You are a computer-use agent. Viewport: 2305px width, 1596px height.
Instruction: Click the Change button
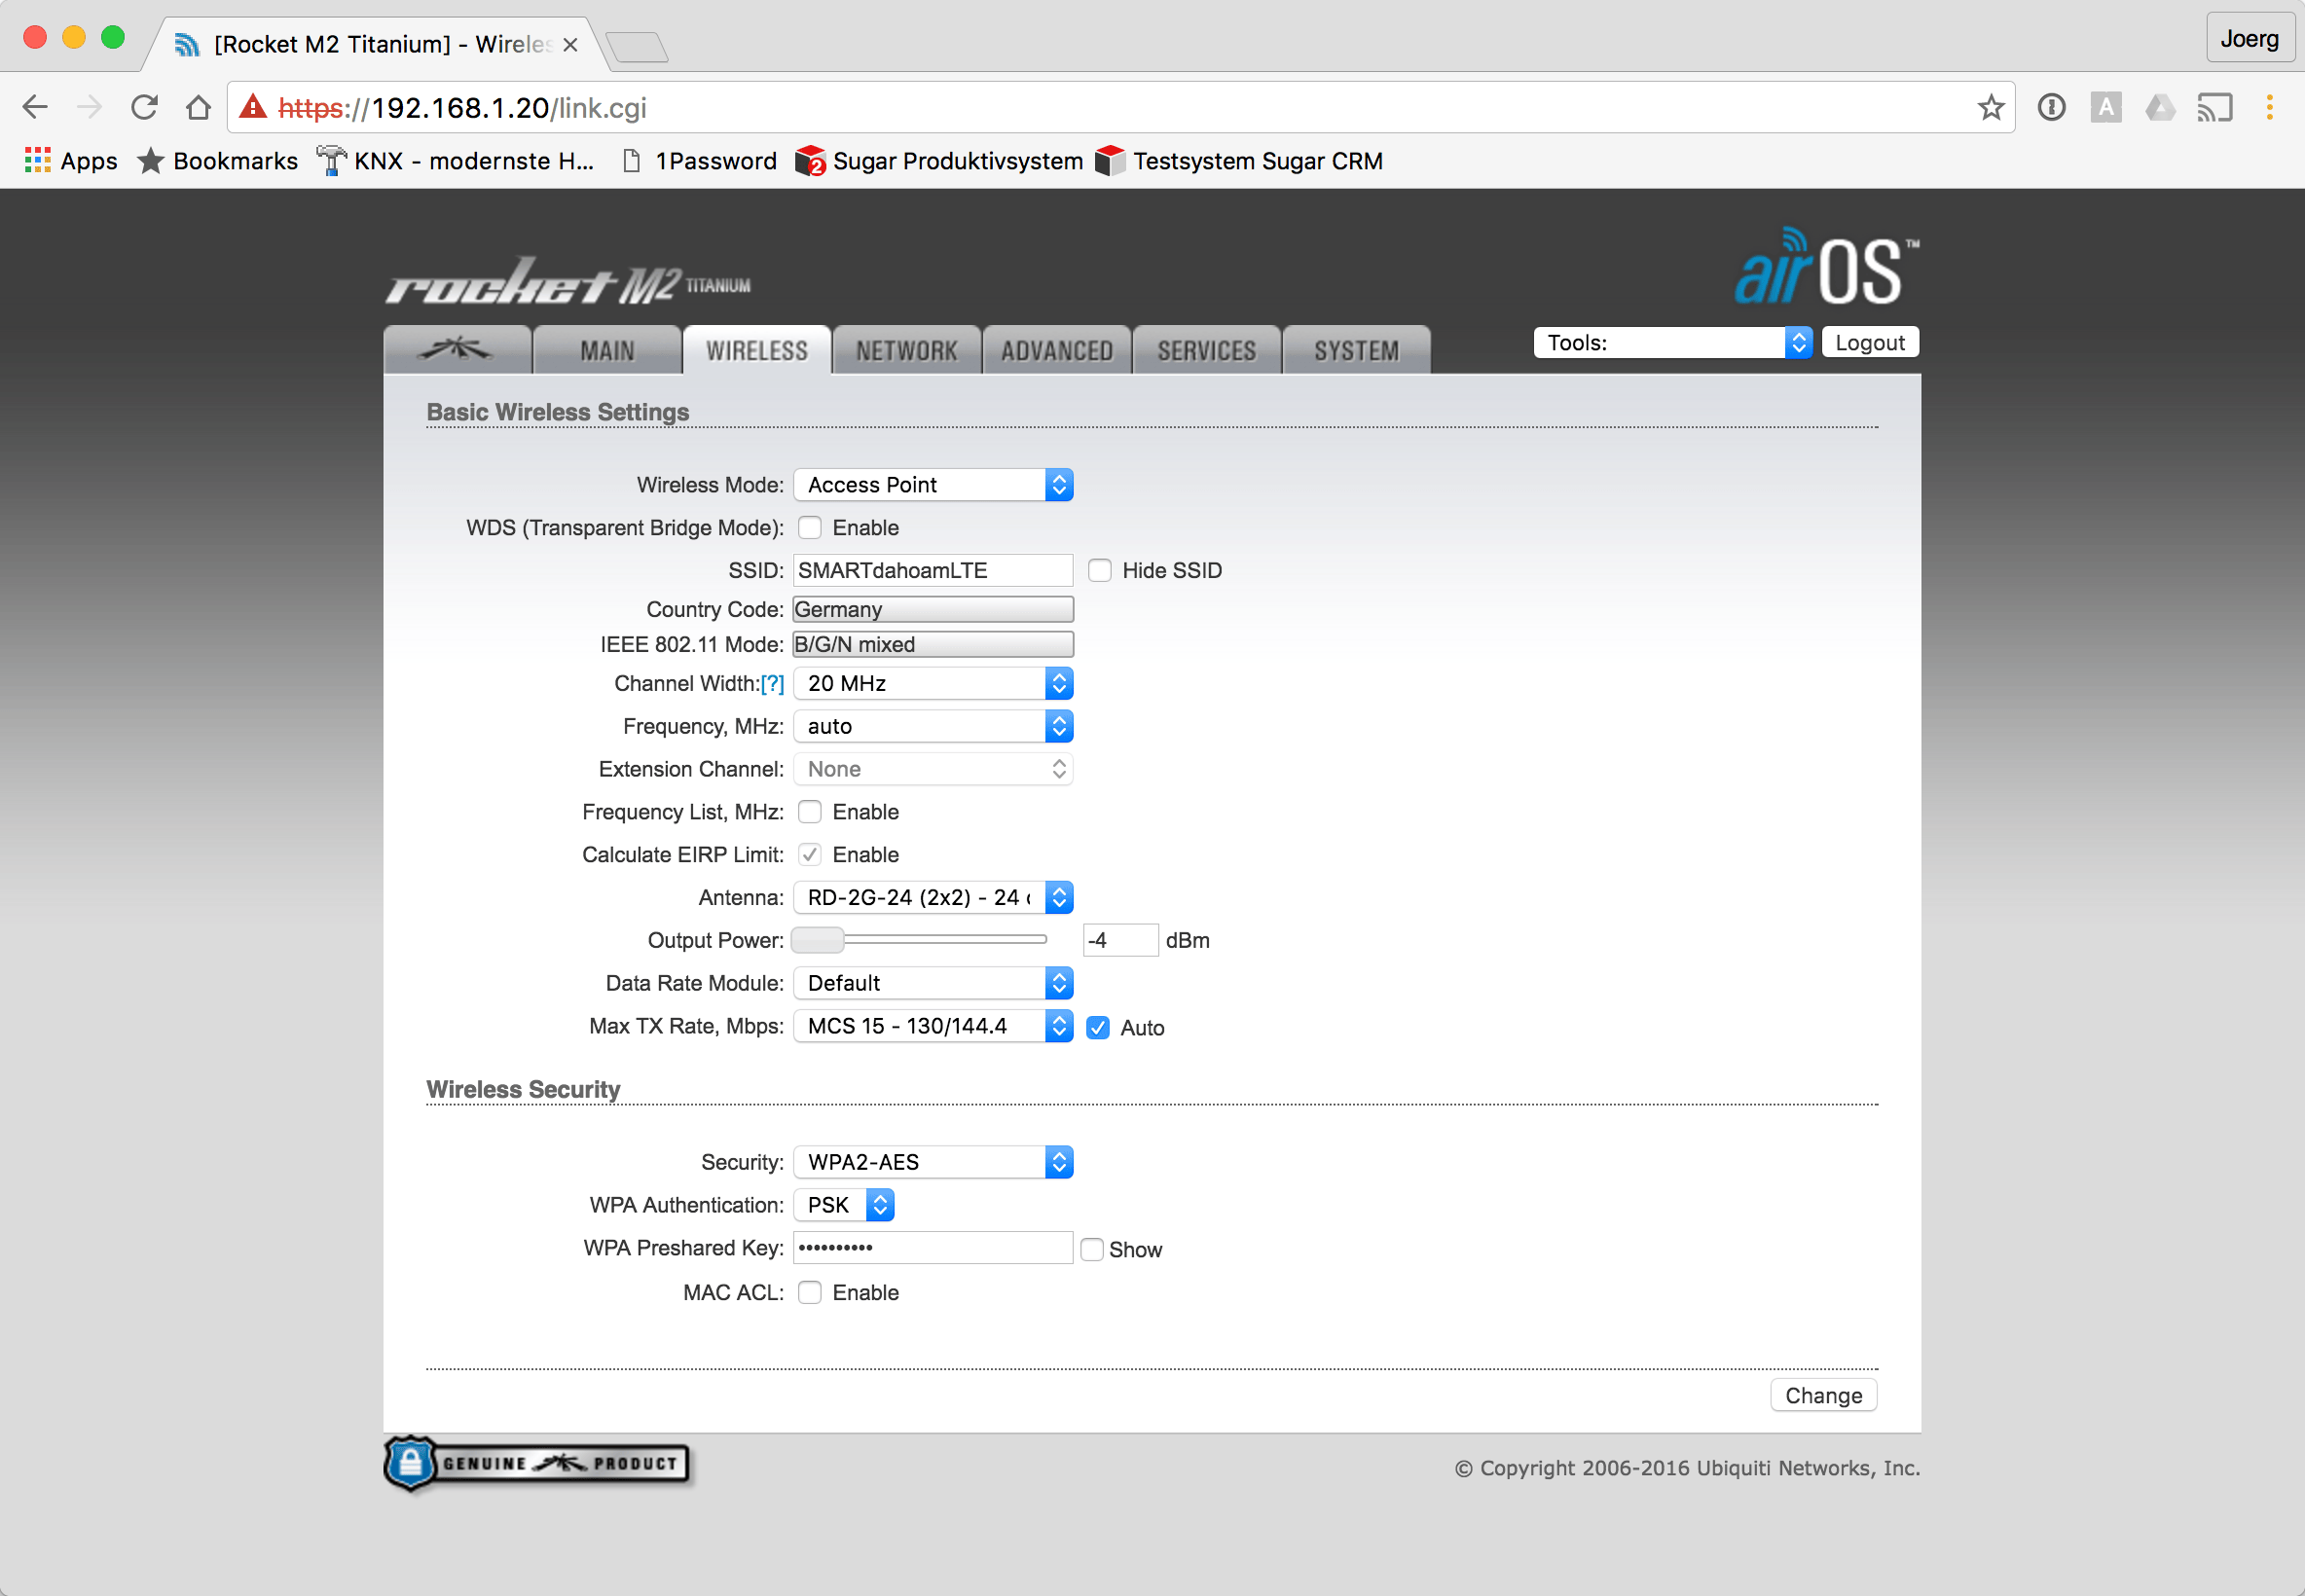click(x=1824, y=1395)
